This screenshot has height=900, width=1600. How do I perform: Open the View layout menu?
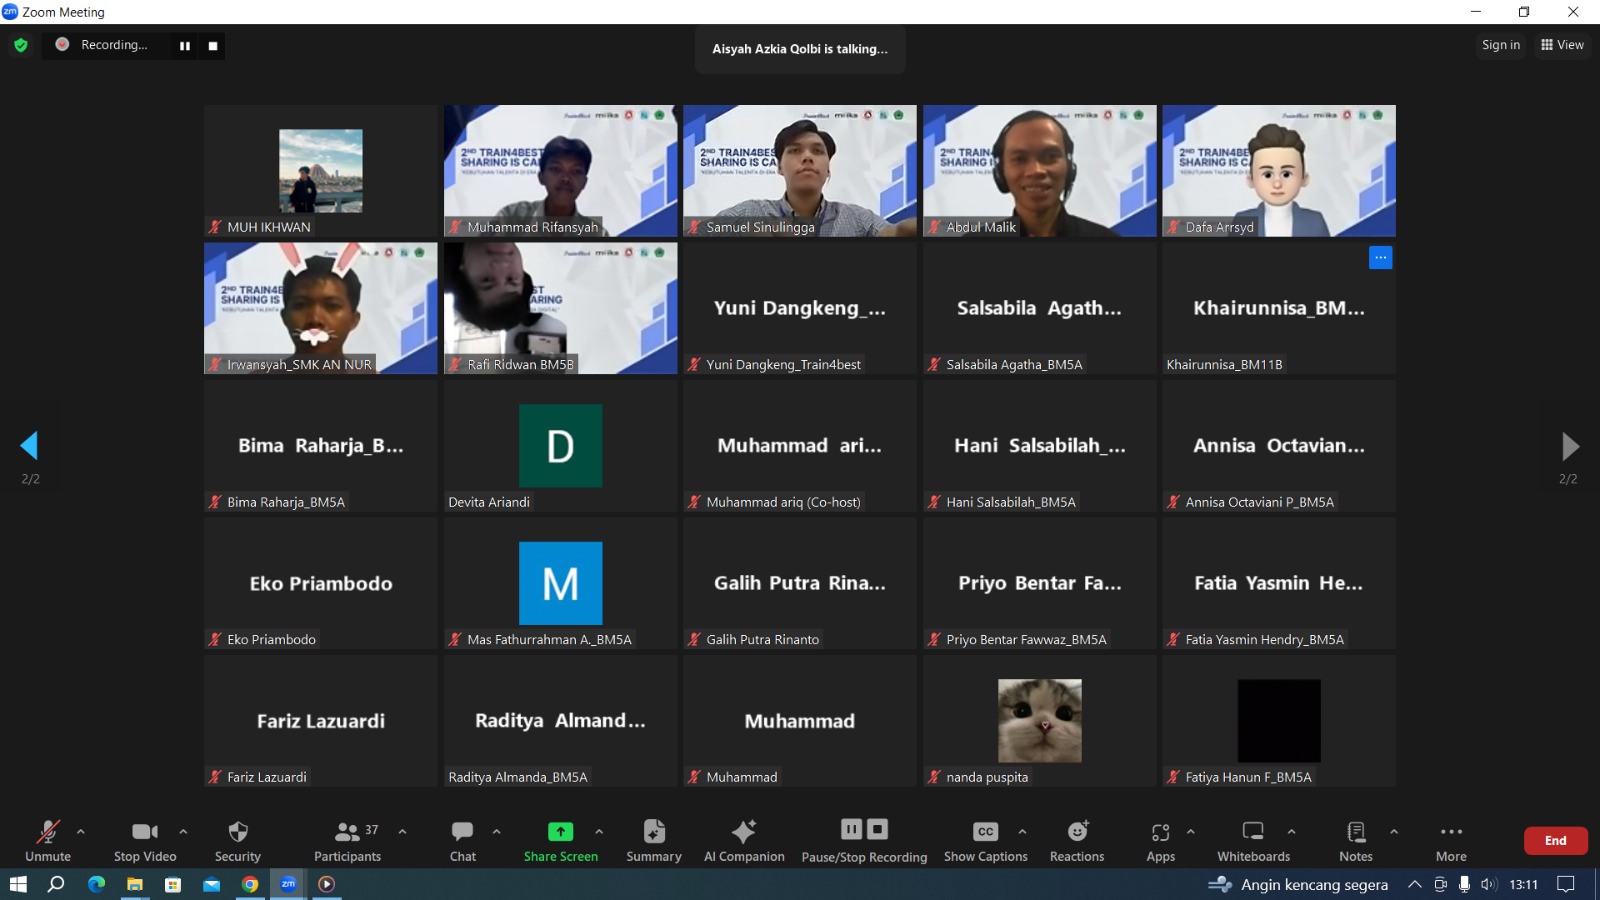click(1562, 45)
